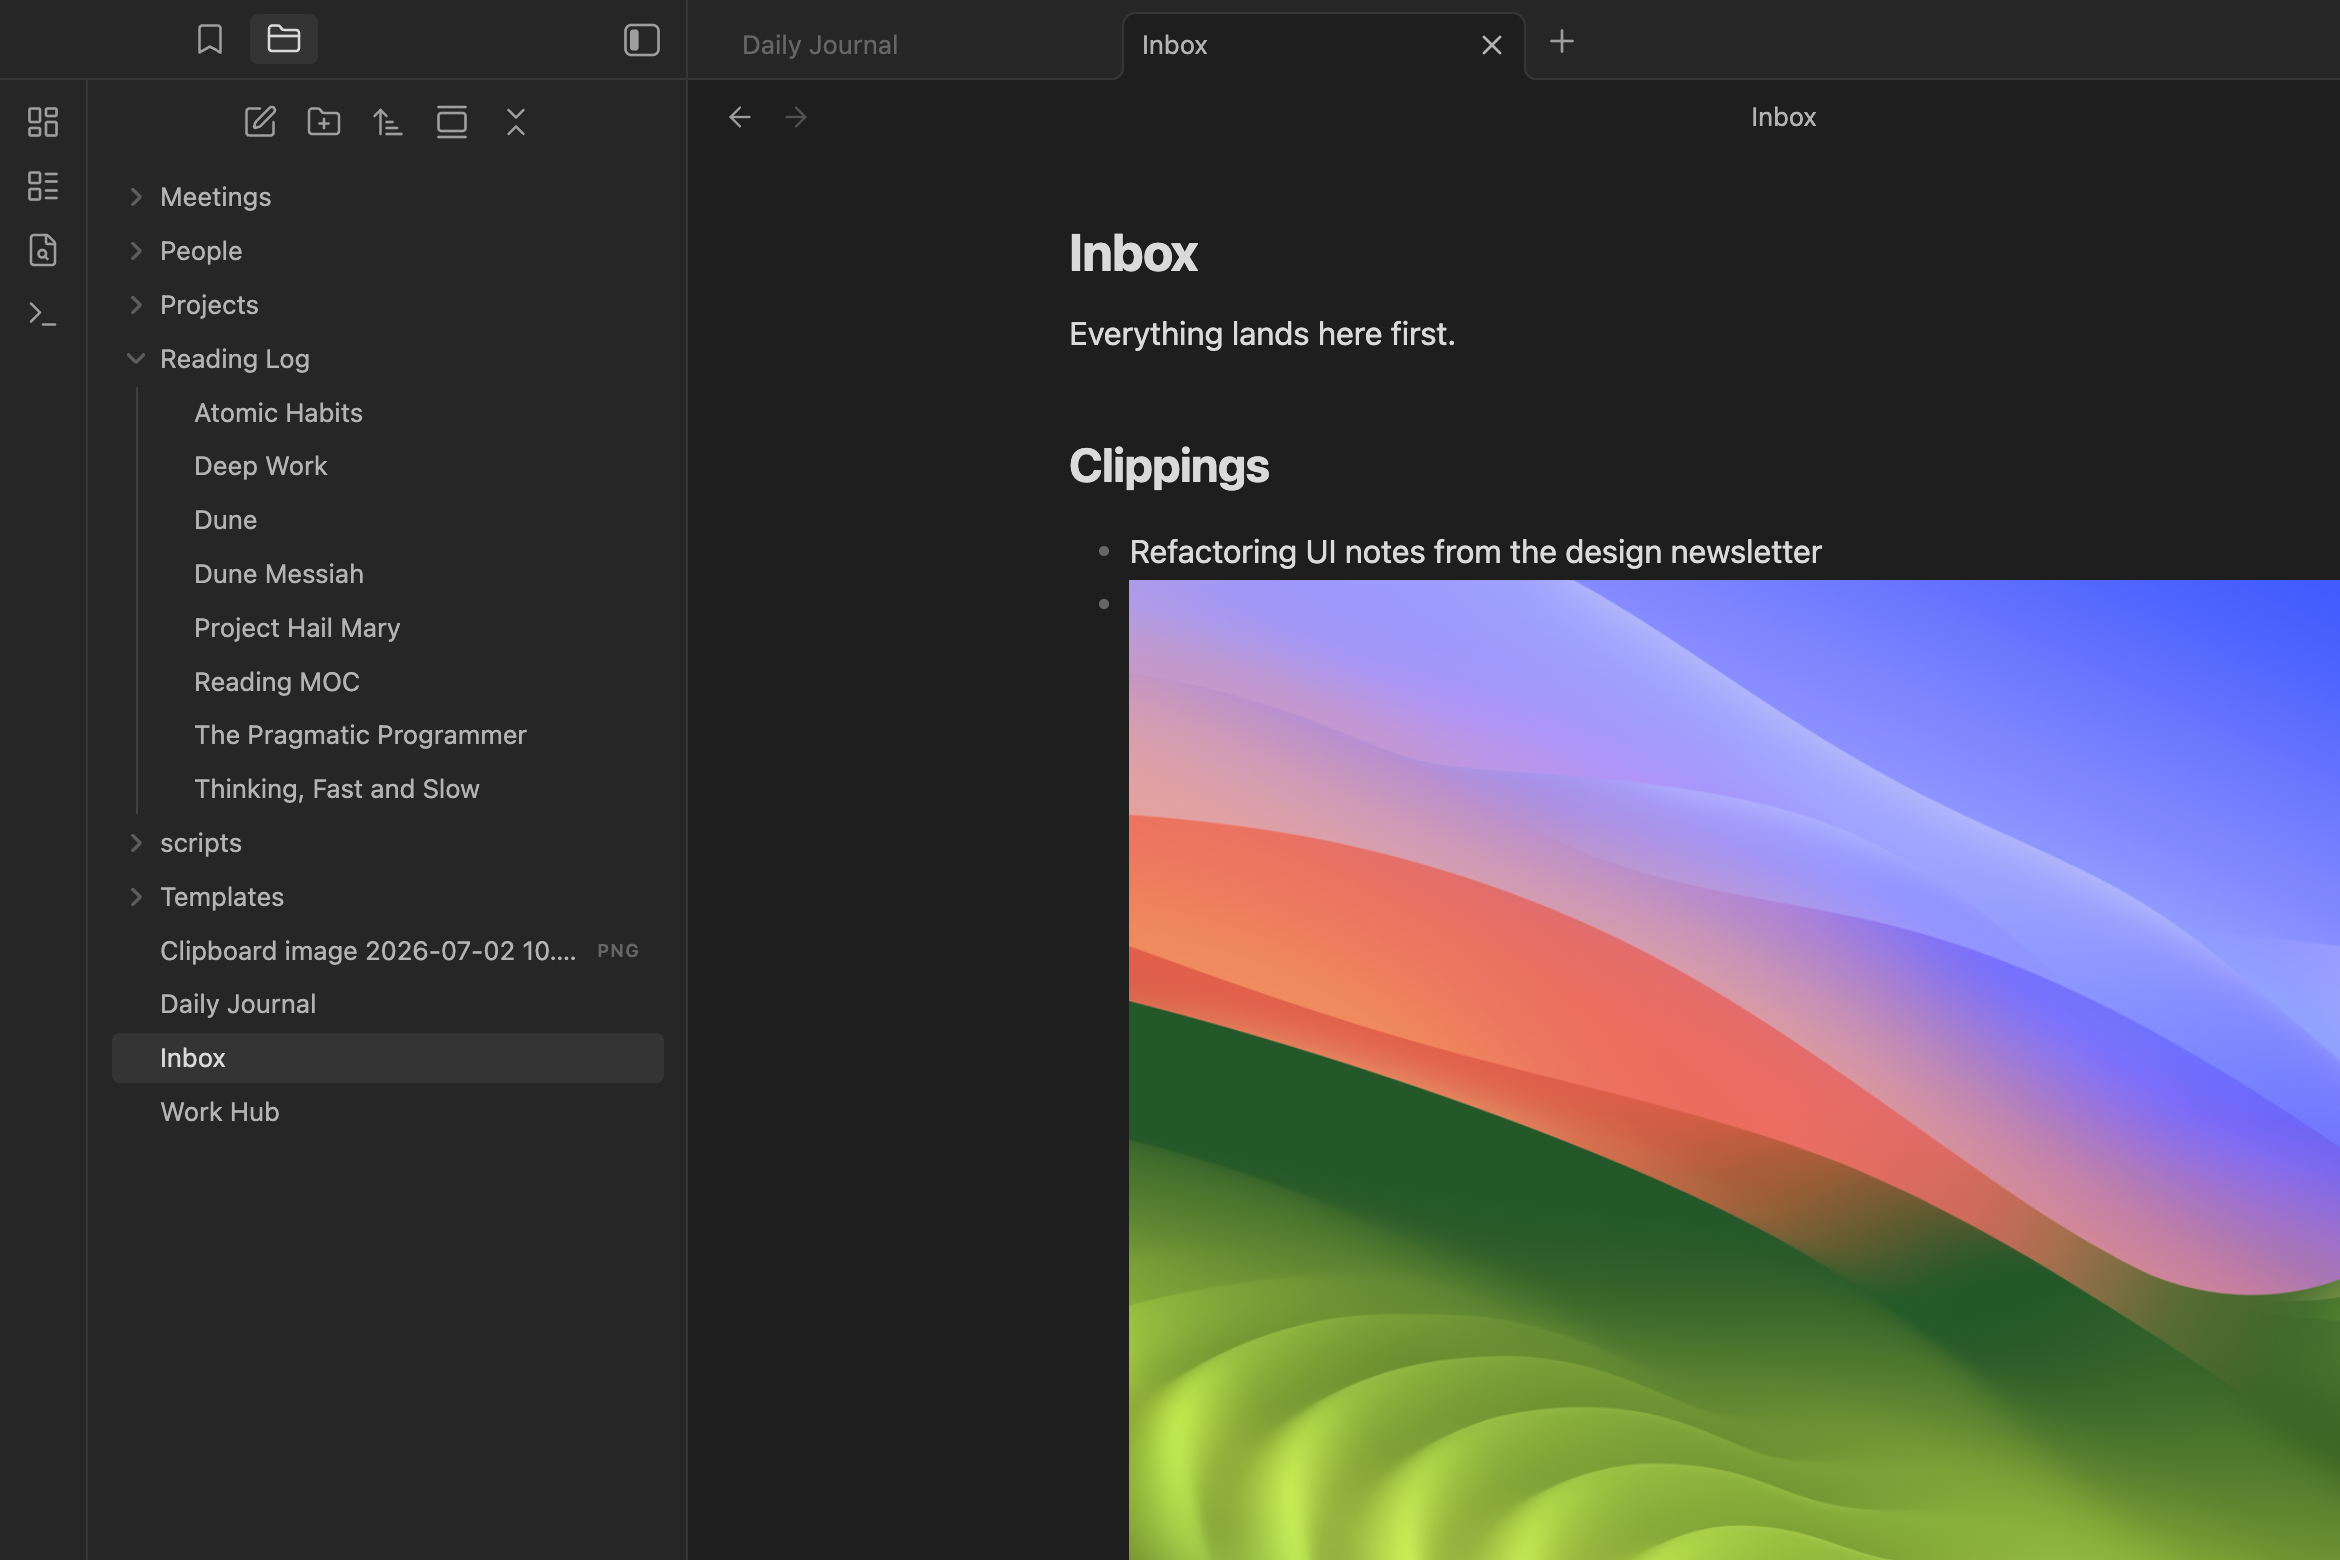The width and height of the screenshot is (2340, 1560).
Task: Open the Clipboard image PNG file
Action: [388, 951]
